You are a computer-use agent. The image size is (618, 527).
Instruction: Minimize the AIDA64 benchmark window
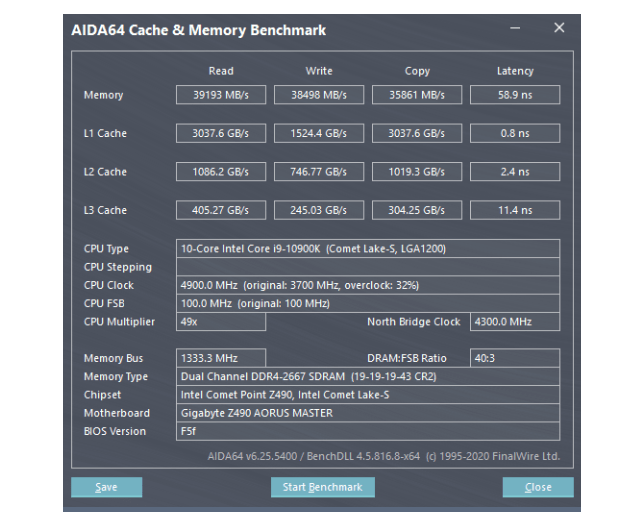(518, 28)
